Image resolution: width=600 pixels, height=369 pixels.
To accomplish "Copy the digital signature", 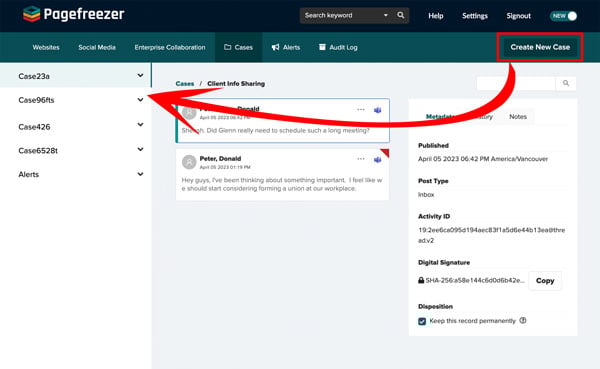I will pyautogui.click(x=545, y=281).
